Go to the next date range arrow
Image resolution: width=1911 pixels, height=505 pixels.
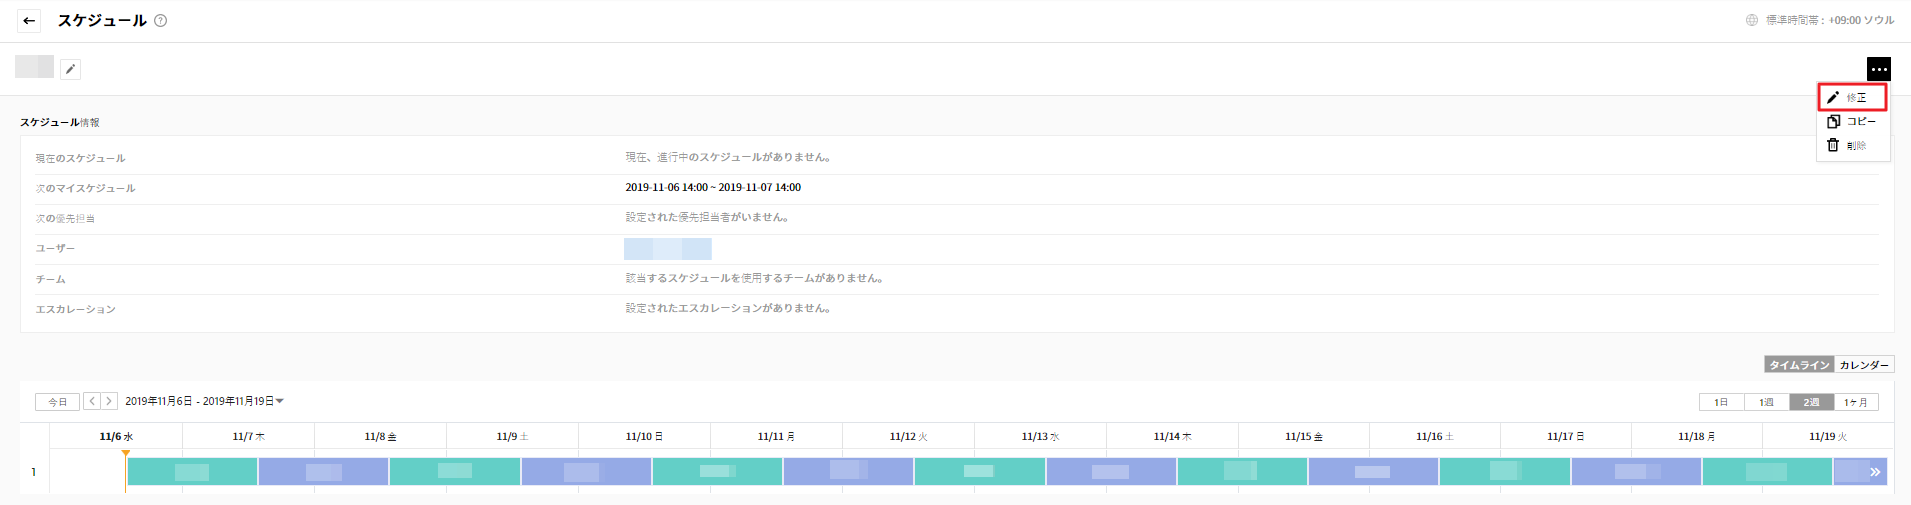(x=109, y=401)
